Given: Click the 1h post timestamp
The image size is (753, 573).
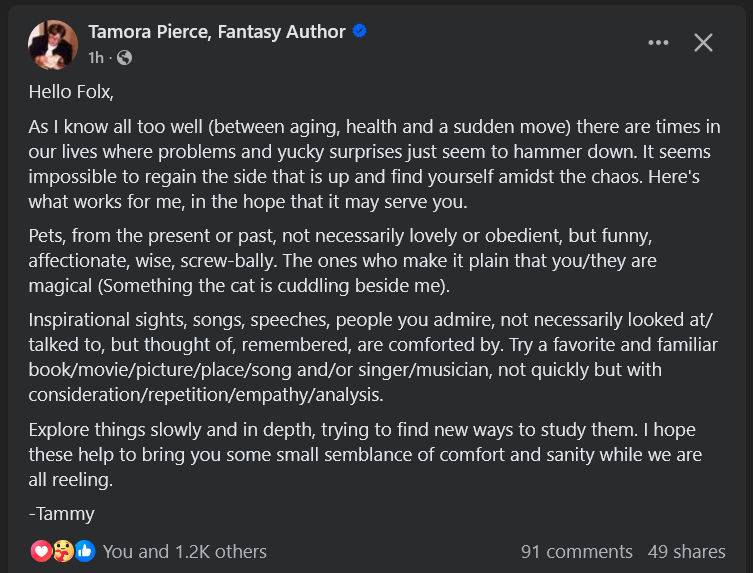Looking at the screenshot, I should [96, 58].
